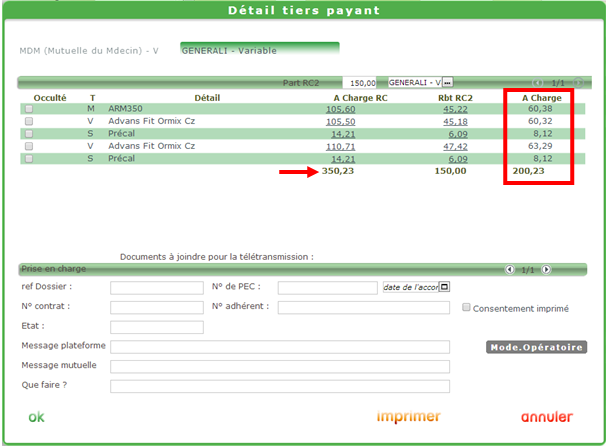The width and height of the screenshot is (607, 447).
Task: Focus the Message plateforme field
Action: point(280,347)
